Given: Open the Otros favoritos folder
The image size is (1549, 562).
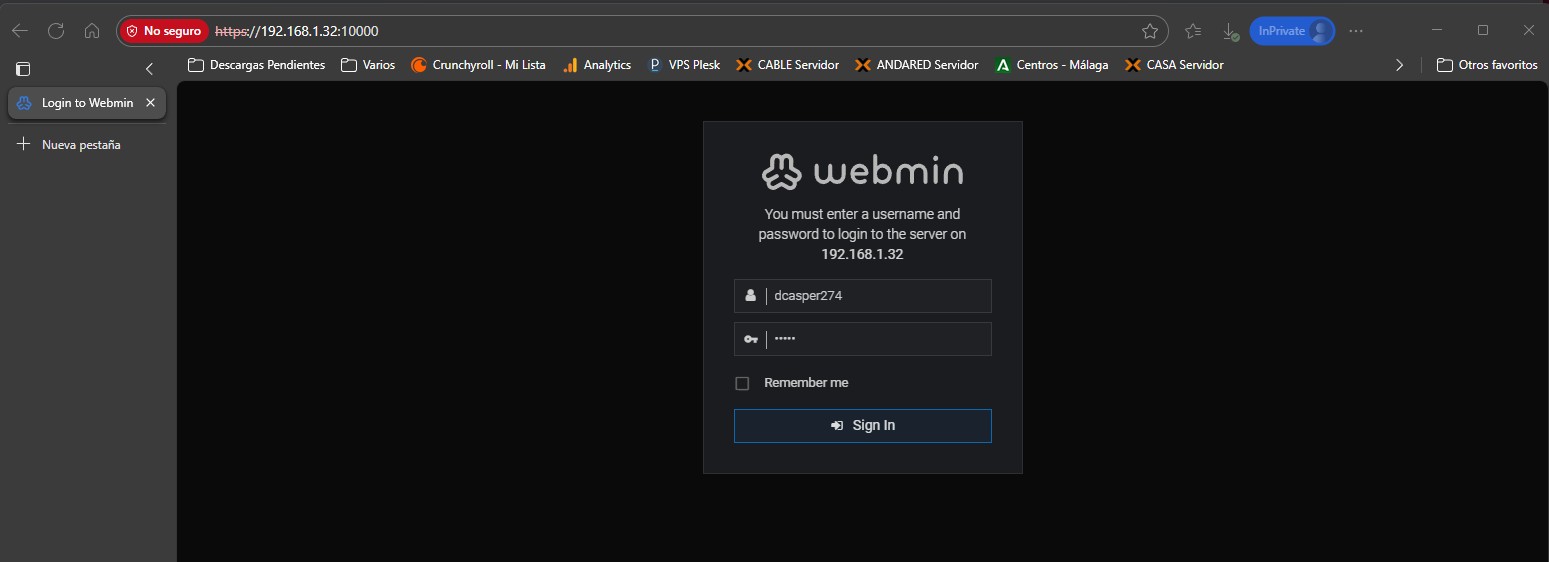Looking at the screenshot, I should [x=1486, y=65].
